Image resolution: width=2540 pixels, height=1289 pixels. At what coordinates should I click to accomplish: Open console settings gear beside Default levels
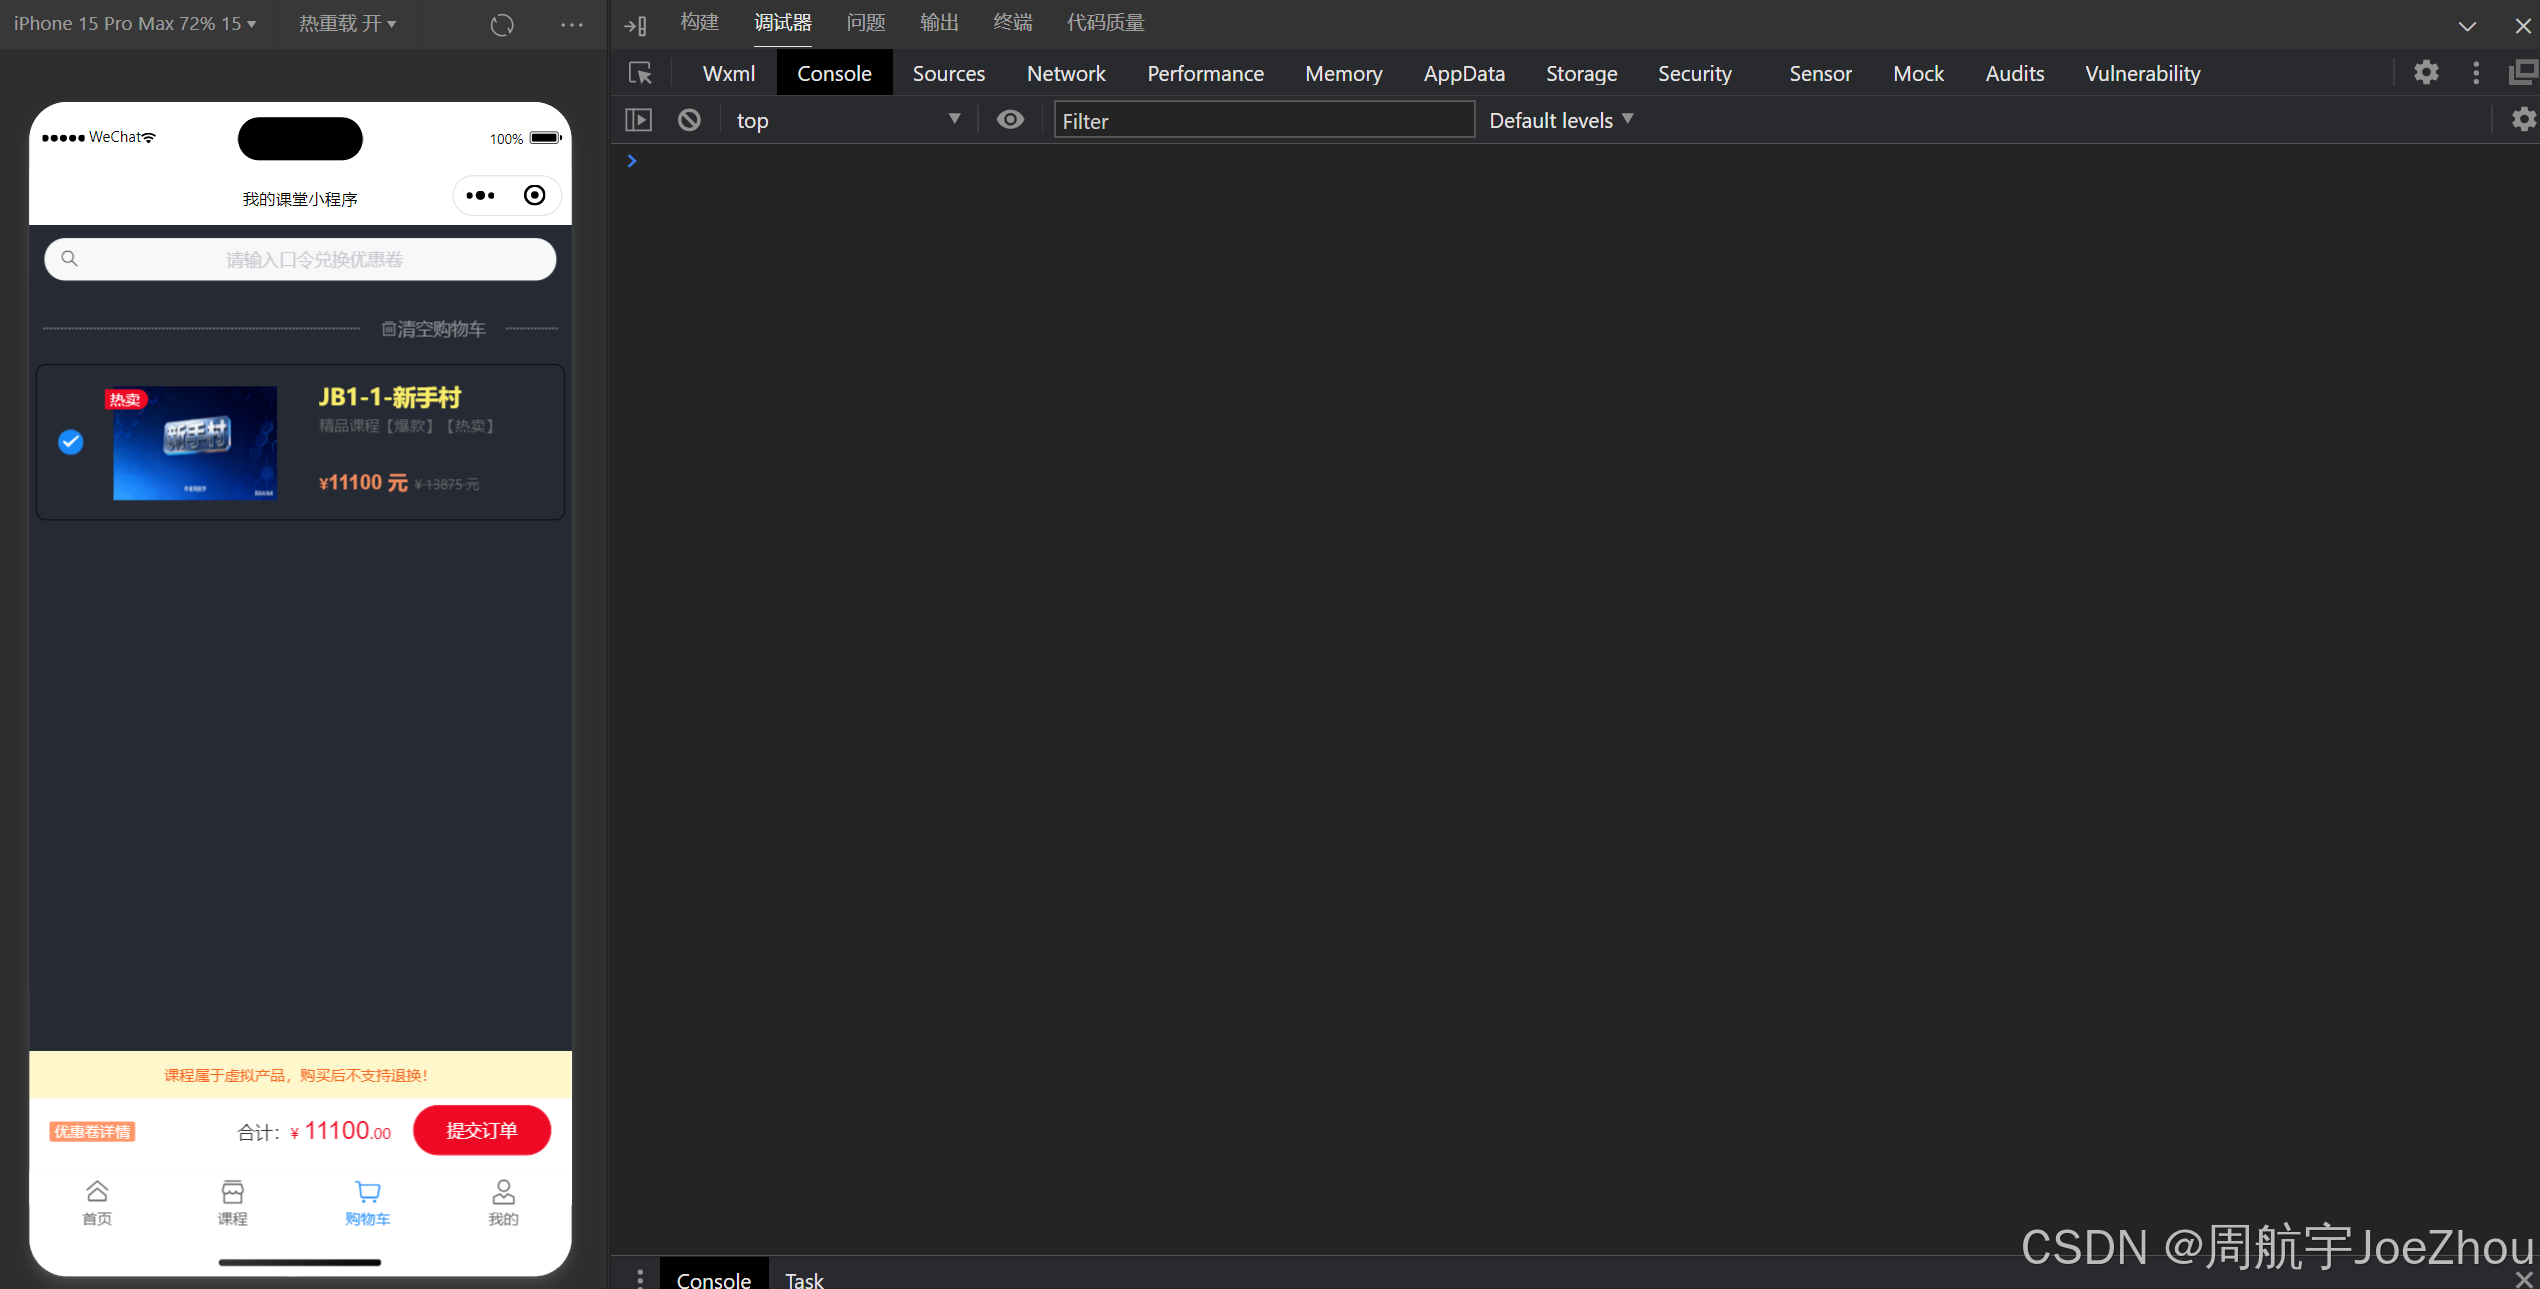pos(2523,120)
